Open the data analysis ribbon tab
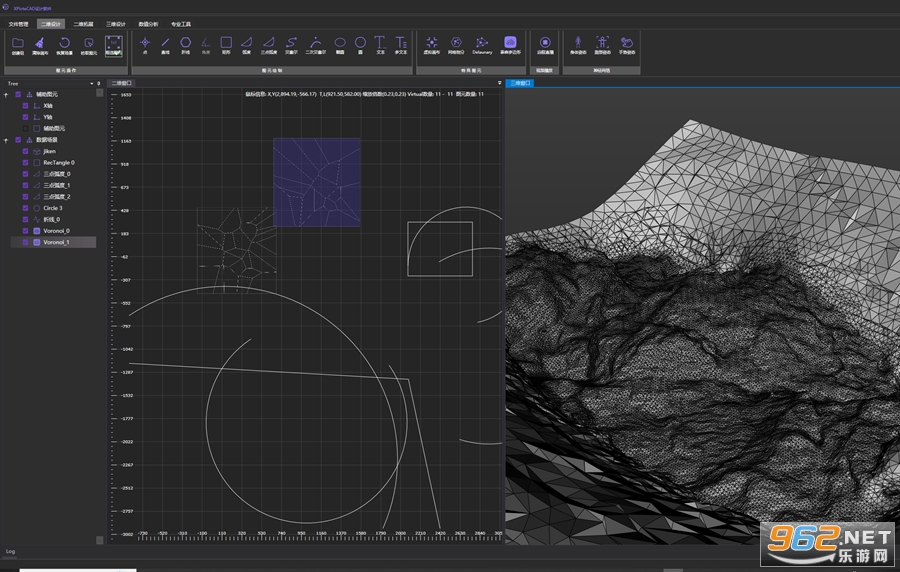 coord(148,24)
